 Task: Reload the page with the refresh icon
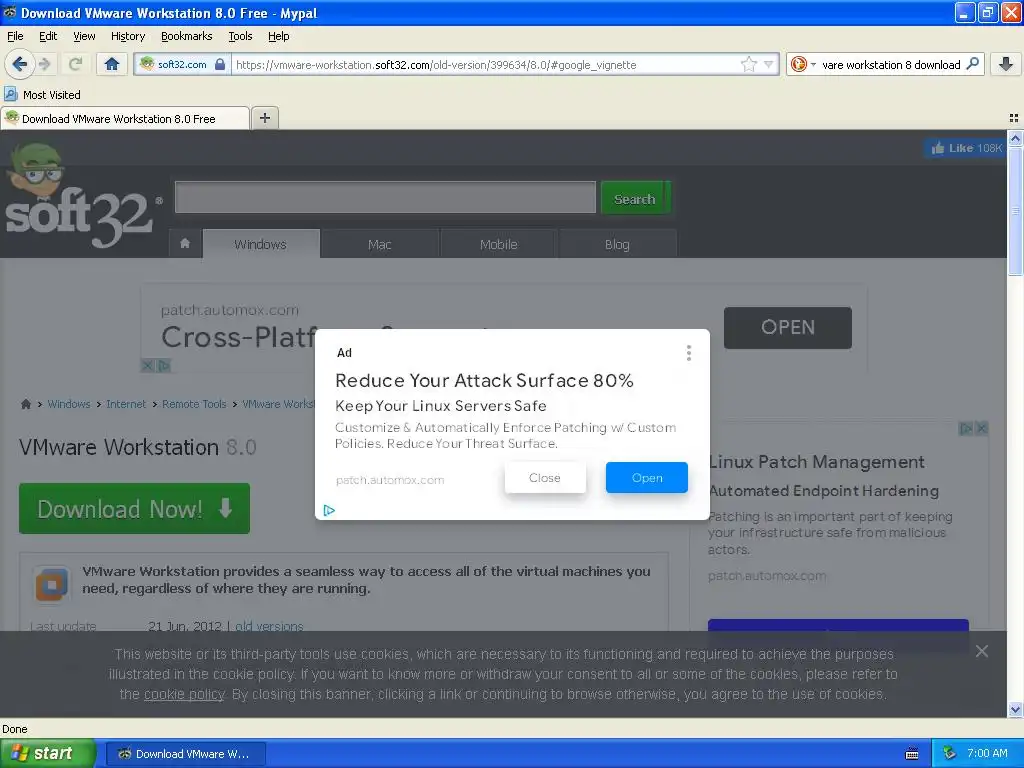coord(75,64)
